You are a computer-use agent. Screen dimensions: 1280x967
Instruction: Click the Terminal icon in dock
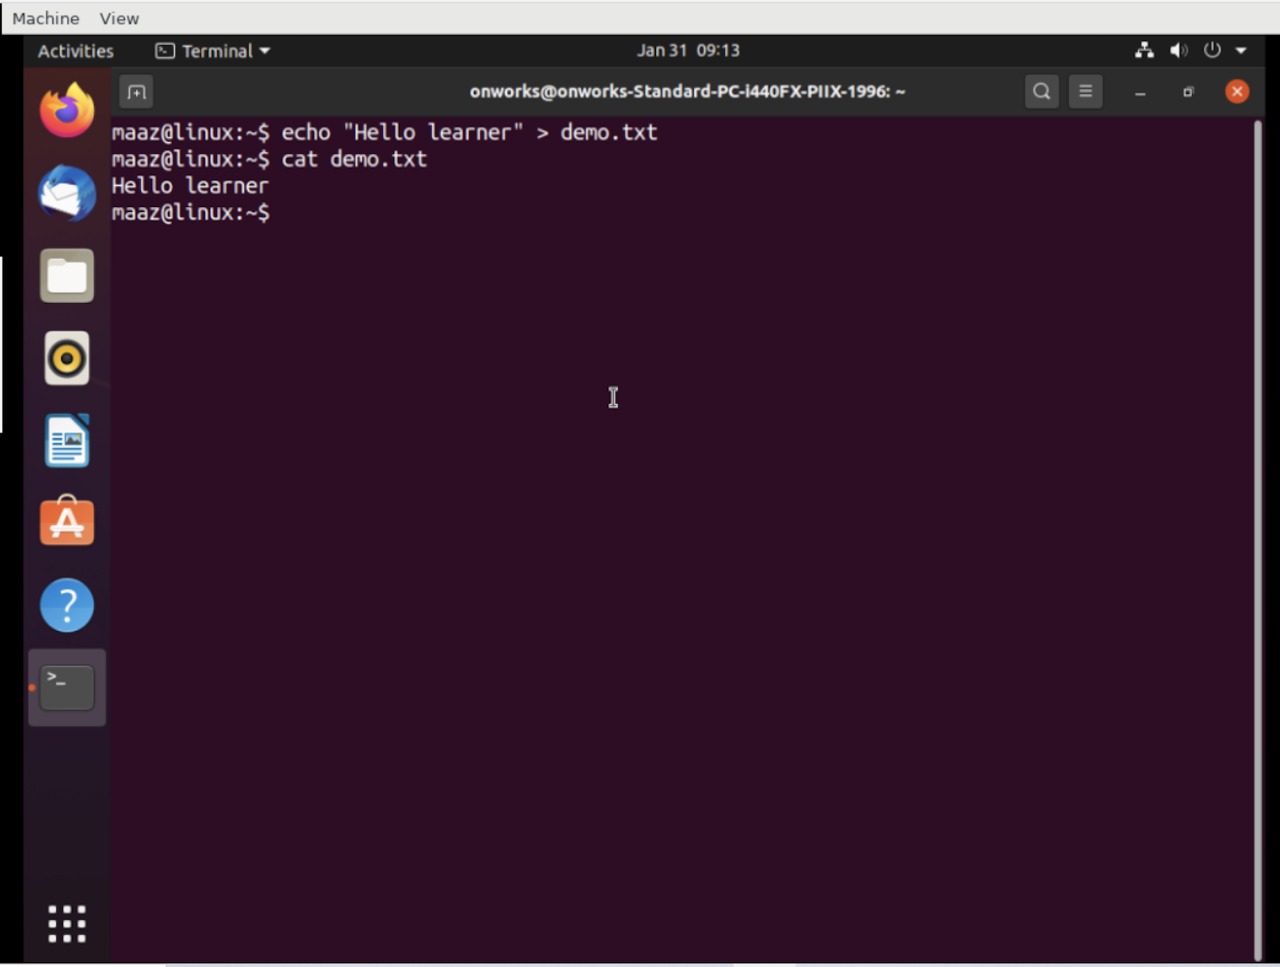(x=67, y=688)
